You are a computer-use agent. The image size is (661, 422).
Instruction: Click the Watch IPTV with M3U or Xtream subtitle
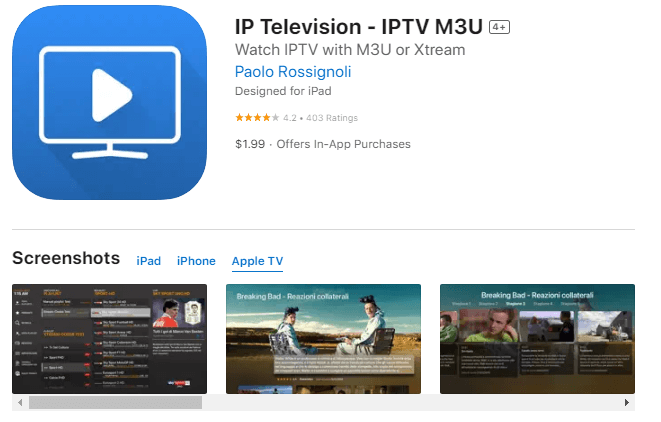pos(350,50)
